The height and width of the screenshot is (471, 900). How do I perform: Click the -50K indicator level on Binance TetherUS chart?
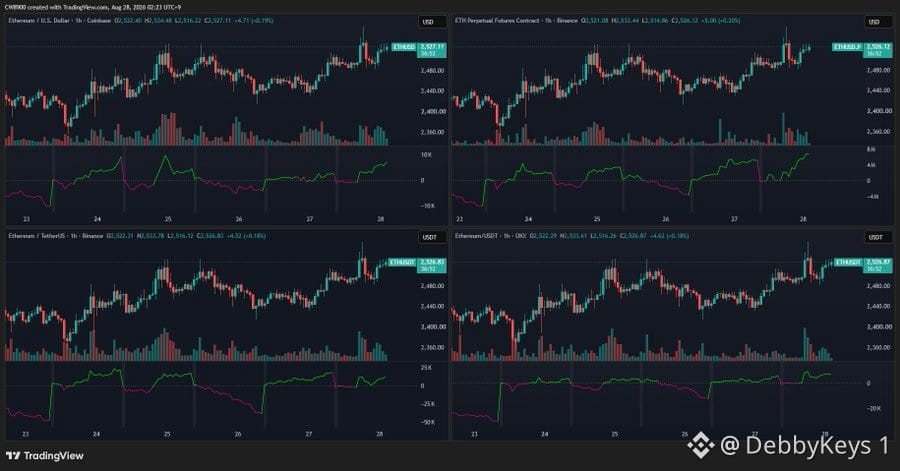[428, 422]
